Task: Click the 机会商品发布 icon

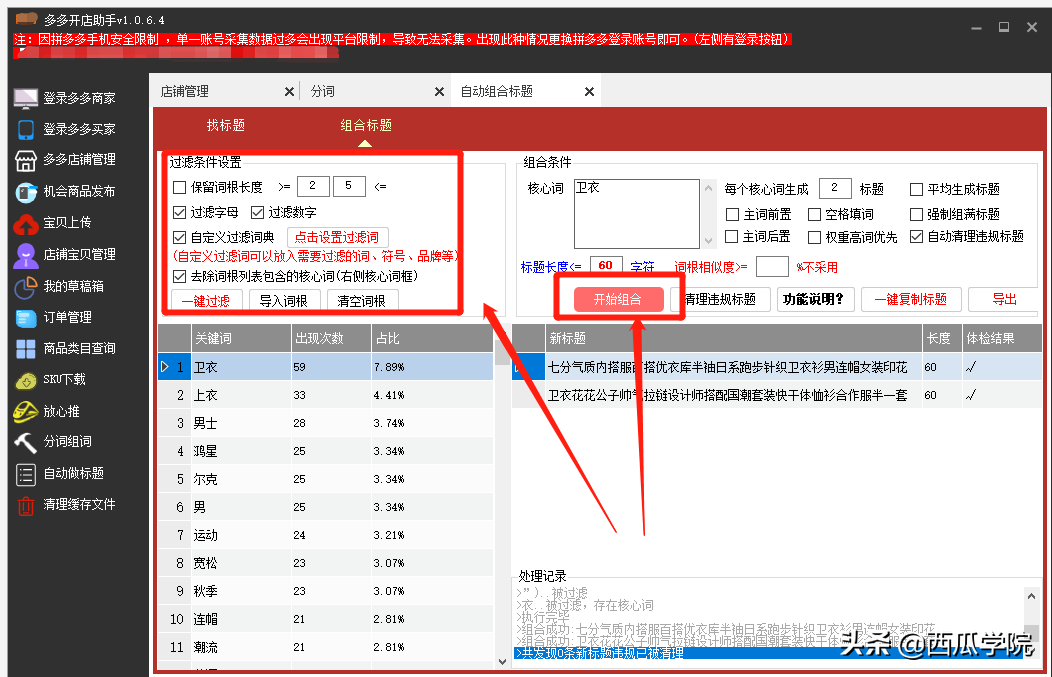Action: [25, 192]
